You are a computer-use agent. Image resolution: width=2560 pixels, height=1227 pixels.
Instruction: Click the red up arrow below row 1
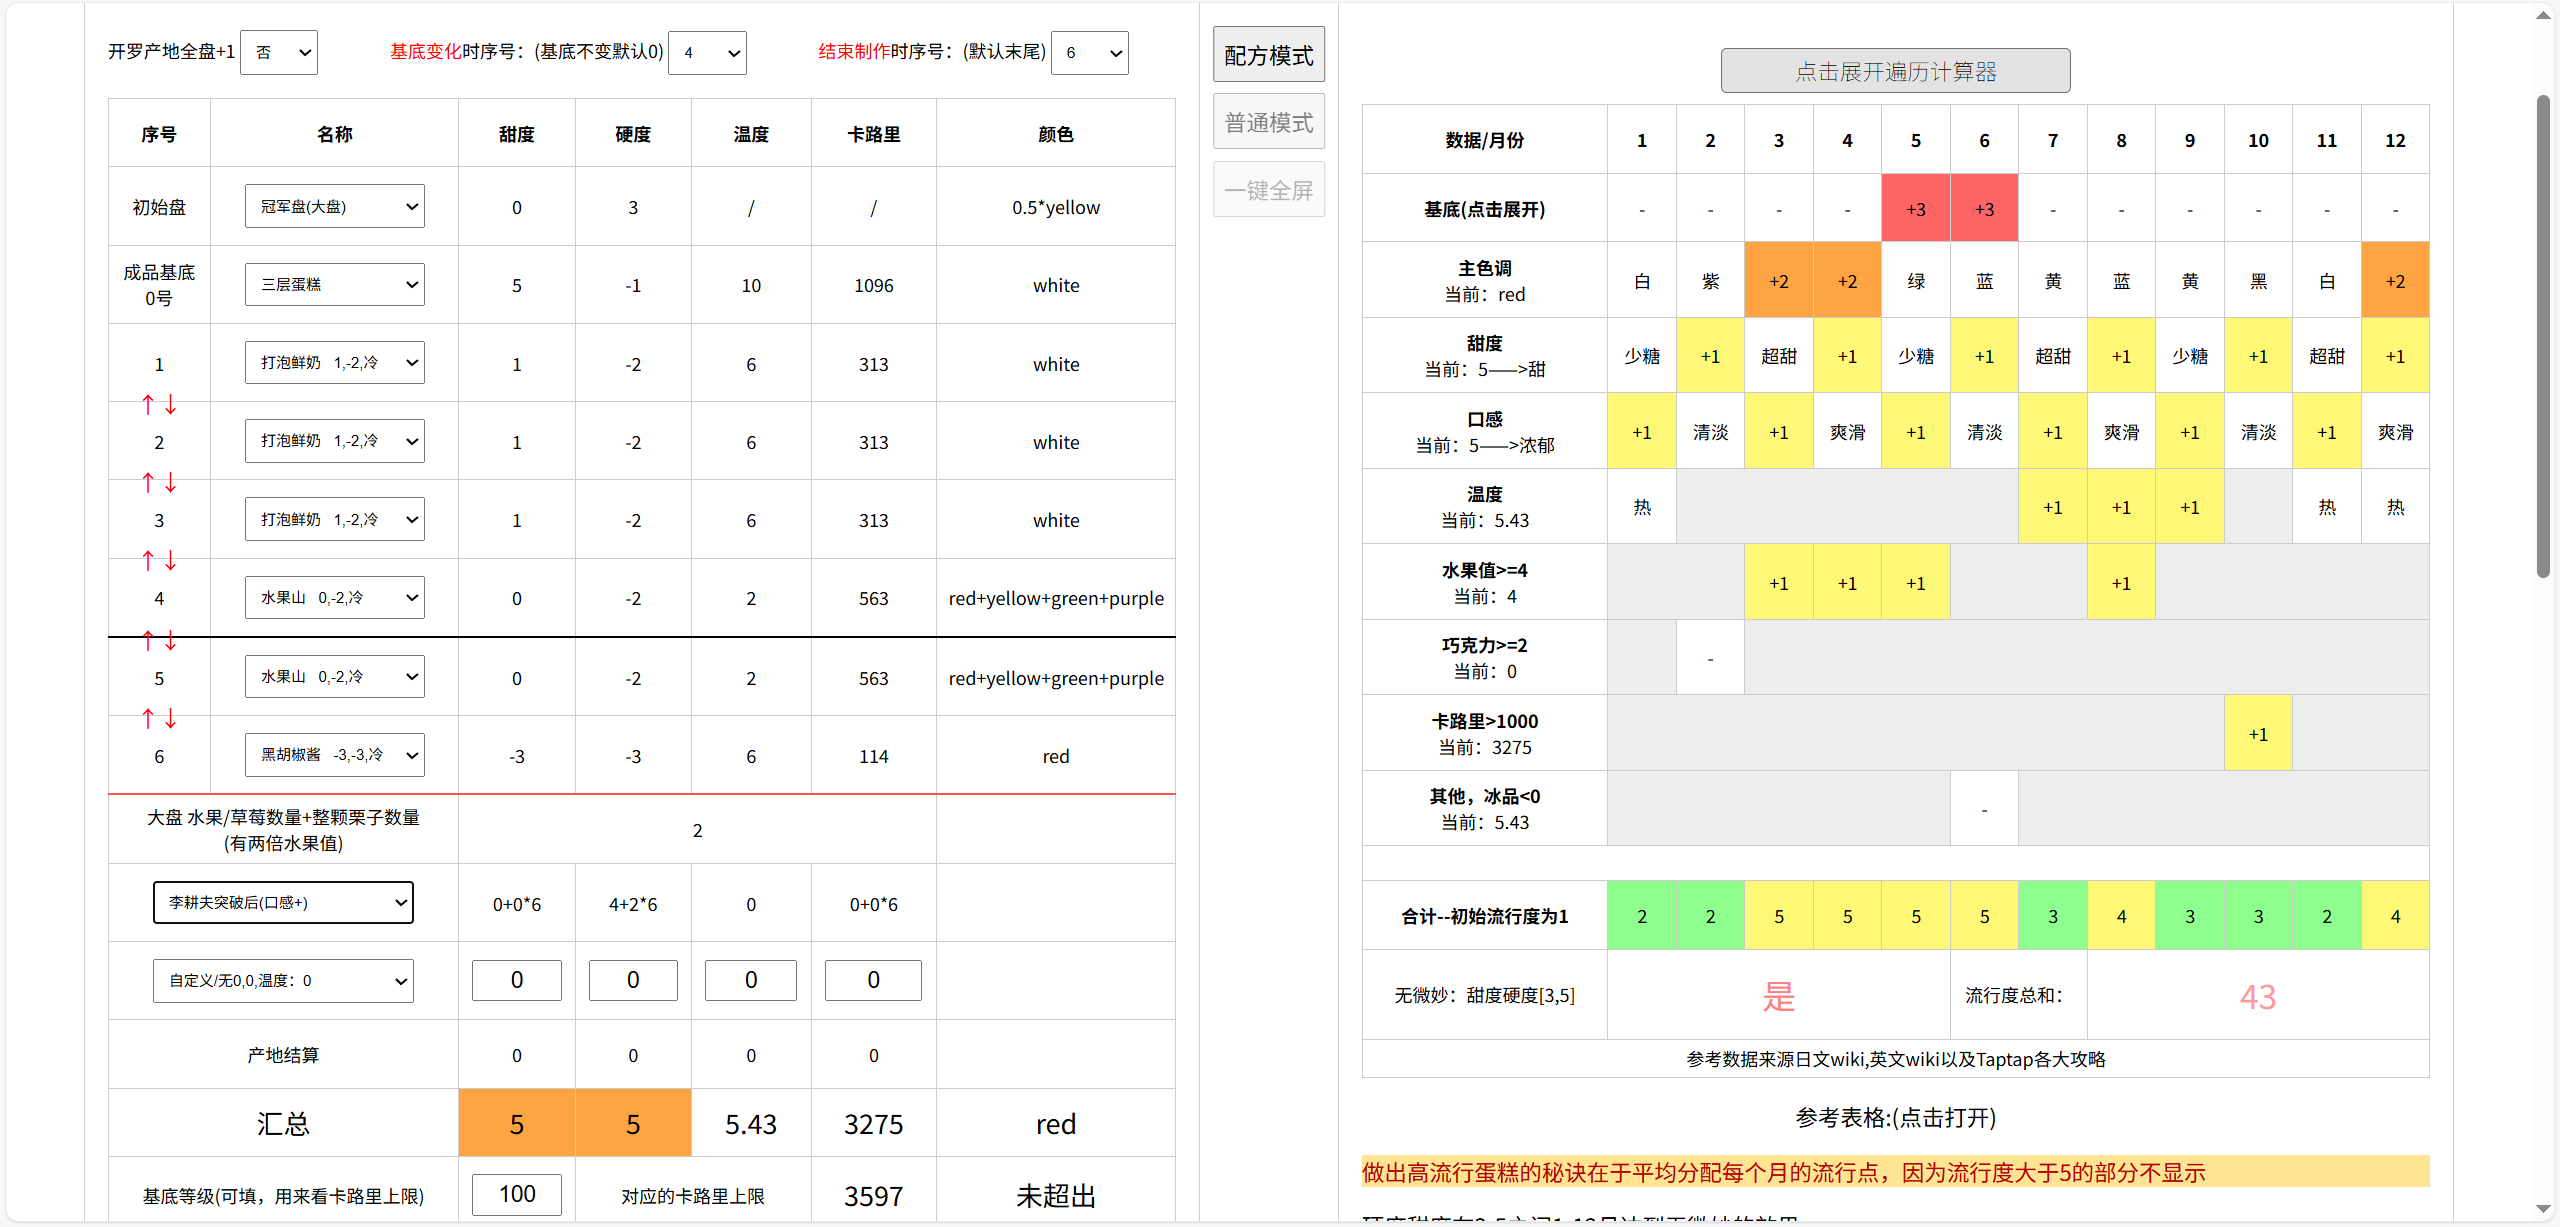148,404
